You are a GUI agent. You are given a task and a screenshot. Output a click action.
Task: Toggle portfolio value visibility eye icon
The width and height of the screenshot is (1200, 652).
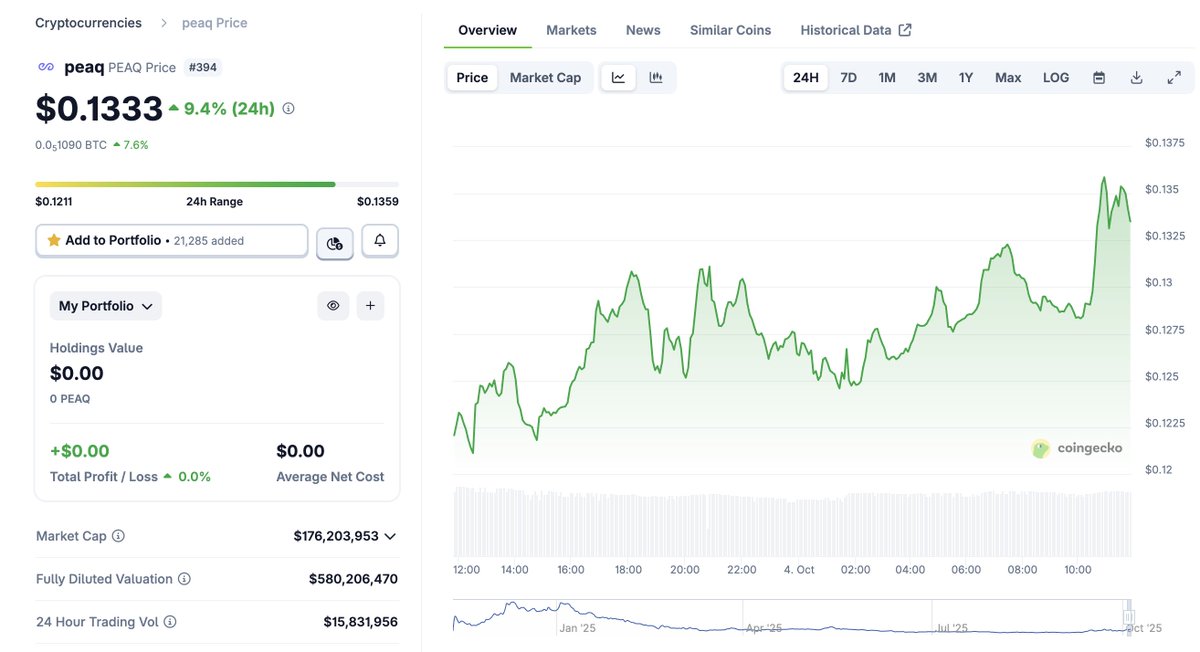[x=333, y=306]
